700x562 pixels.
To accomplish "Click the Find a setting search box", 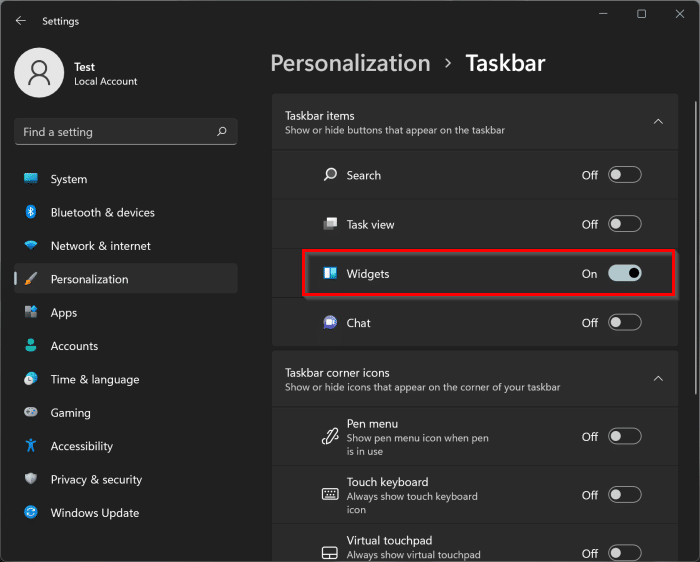I will click(x=115, y=131).
